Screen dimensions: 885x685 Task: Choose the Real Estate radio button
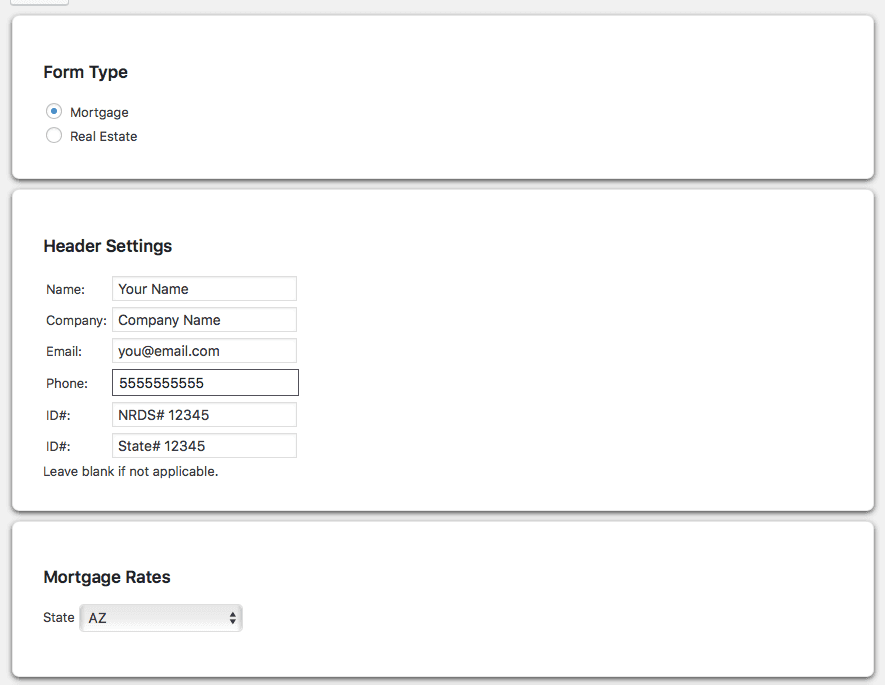pos(54,135)
